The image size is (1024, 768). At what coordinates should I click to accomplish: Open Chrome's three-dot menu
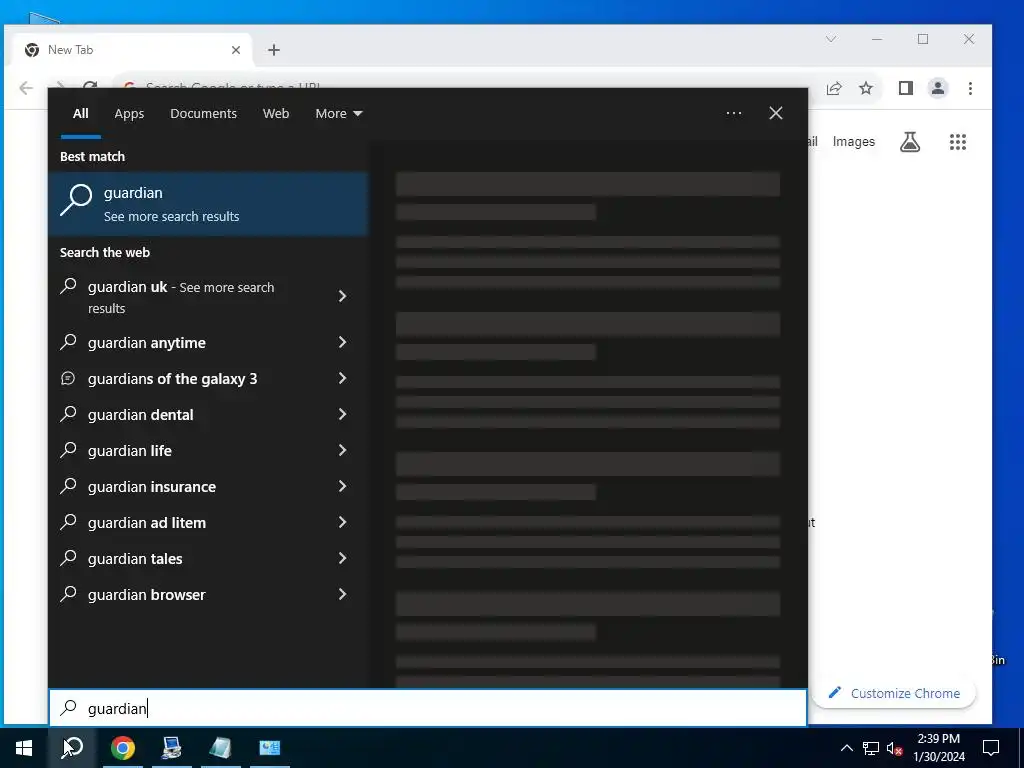tap(970, 88)
